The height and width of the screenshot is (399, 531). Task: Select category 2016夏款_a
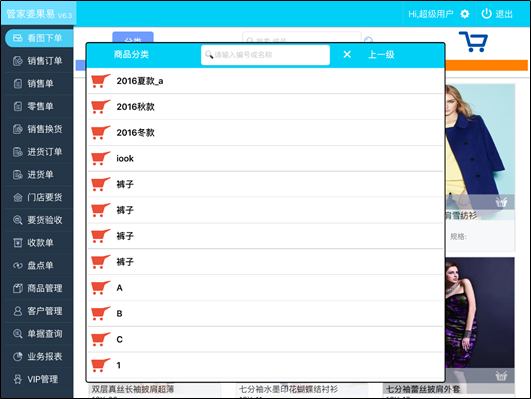tap(266, 81)
